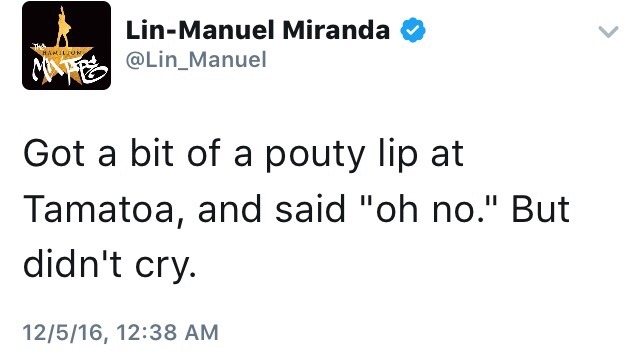
Task: Click the white Mixtape graffiti logo
Action: tap(67, 68)
